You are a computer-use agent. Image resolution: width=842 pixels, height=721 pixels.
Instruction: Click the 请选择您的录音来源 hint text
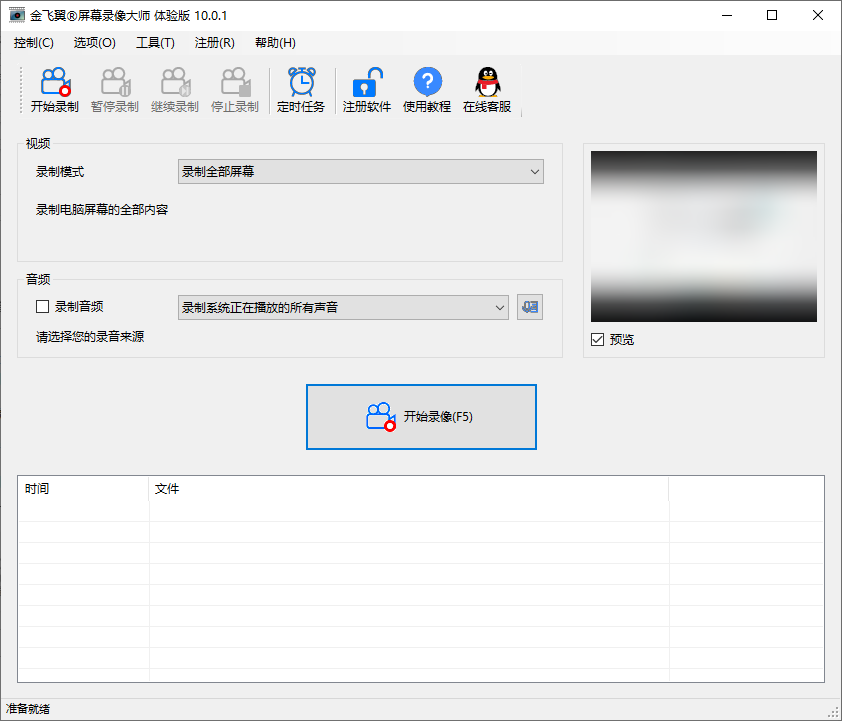point(90,337)
